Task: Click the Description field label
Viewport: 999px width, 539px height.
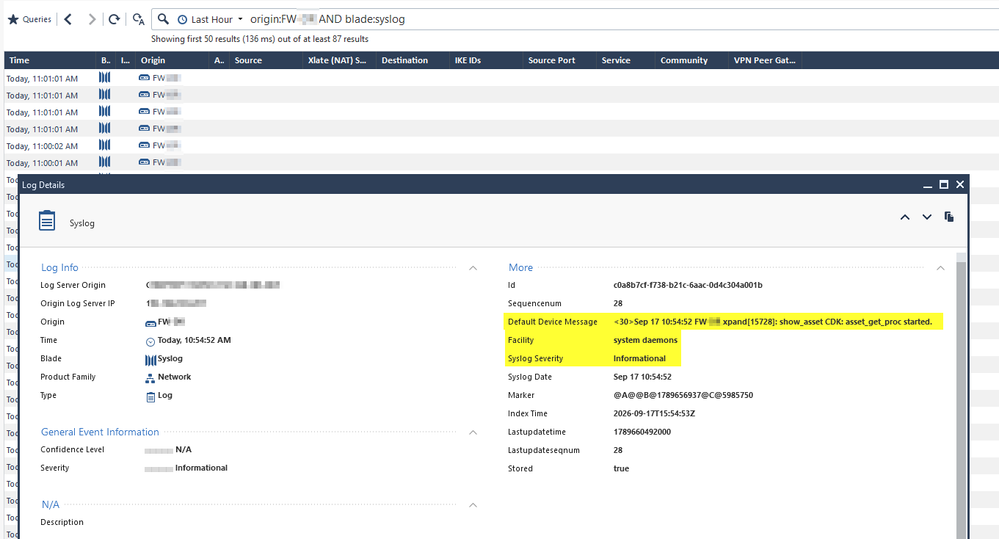Action: tap(62, 522)
